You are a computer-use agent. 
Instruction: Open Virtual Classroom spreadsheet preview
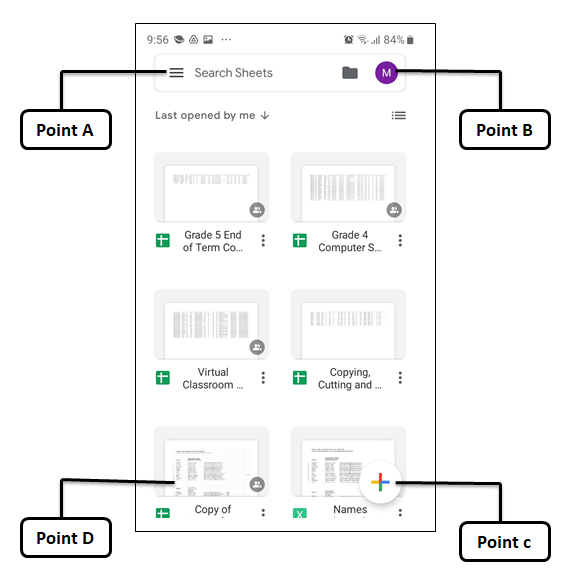211,324
